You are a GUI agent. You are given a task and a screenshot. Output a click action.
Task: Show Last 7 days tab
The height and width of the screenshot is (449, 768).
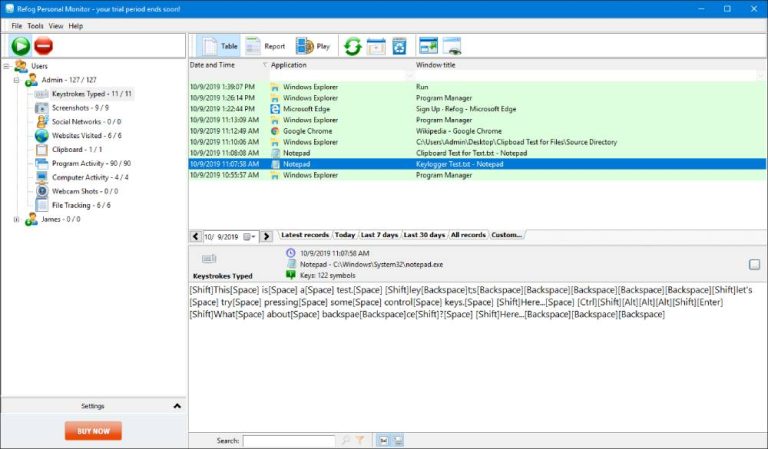pyautogui.click(x=379, y=235)
